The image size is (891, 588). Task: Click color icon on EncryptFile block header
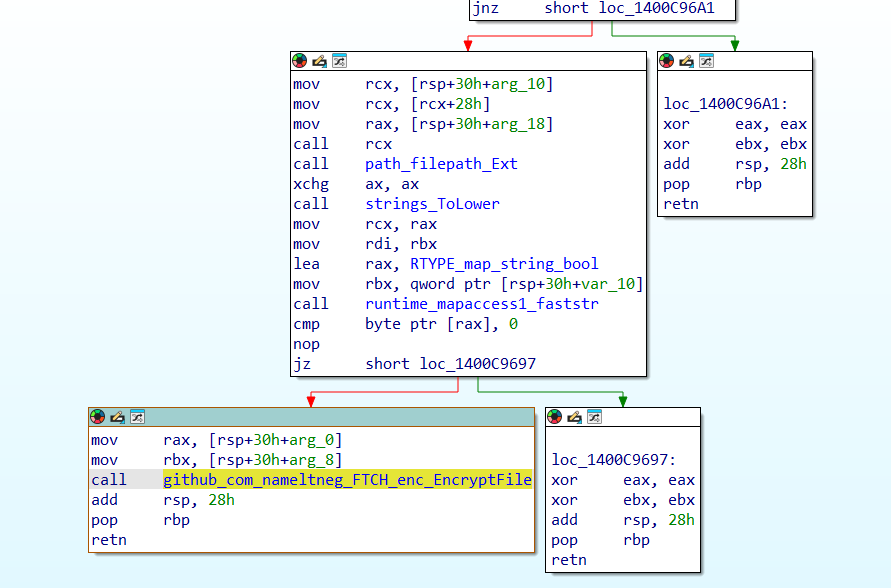coord(97,417)
